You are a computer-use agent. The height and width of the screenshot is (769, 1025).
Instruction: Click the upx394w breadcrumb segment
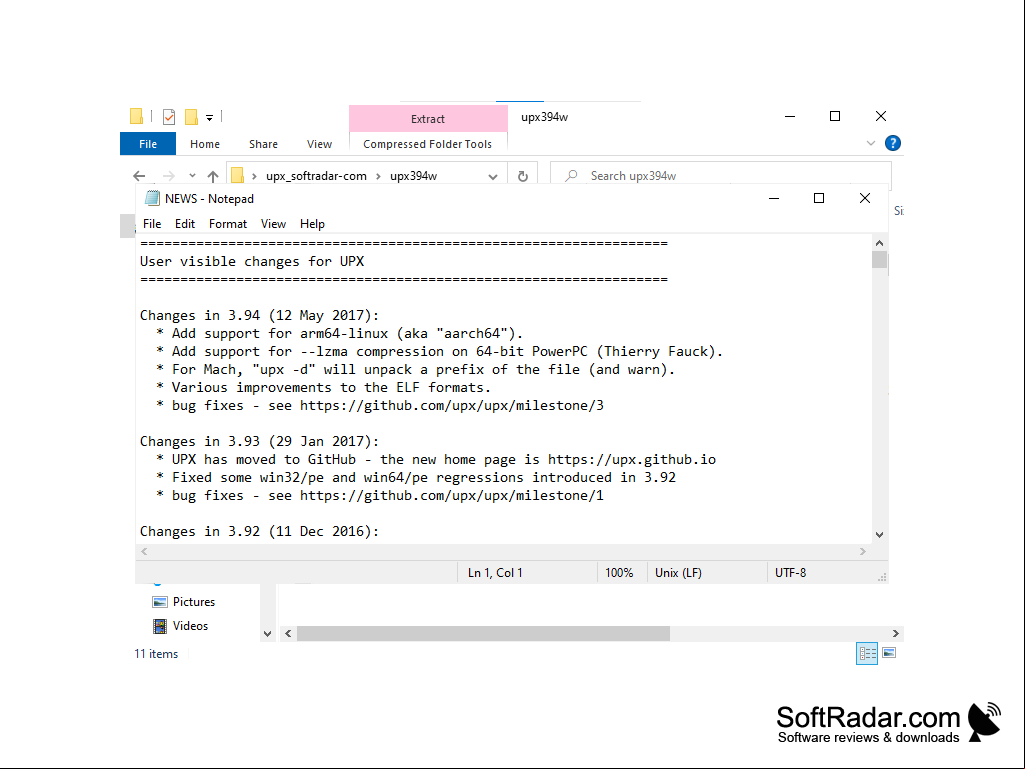[414, 176]
